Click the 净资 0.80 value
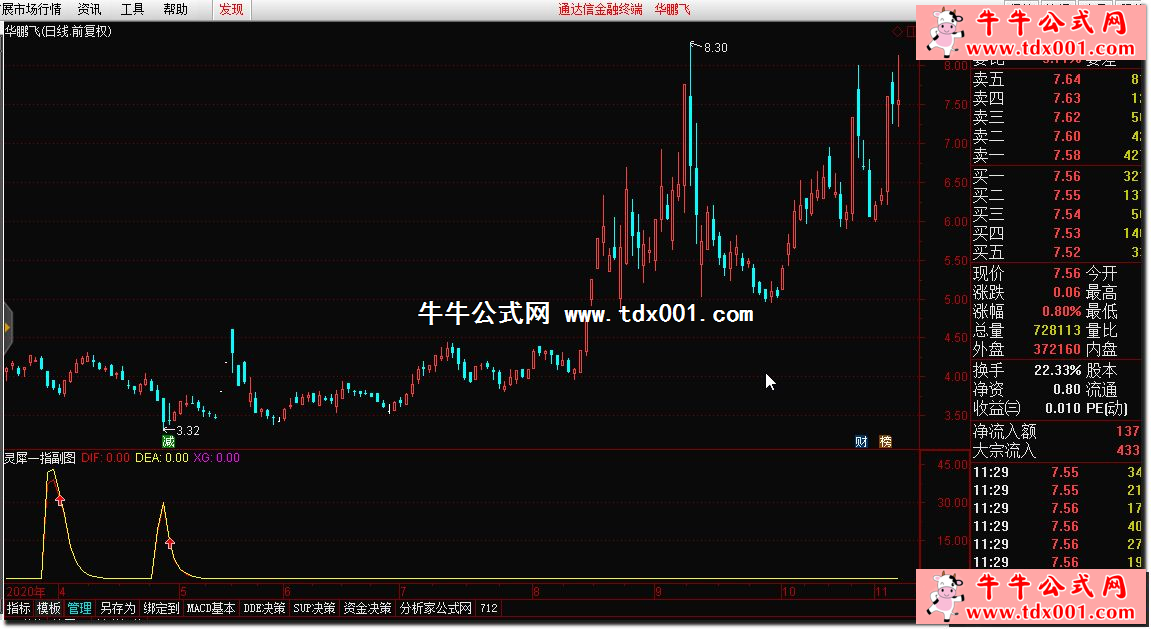 [1067, 389]
